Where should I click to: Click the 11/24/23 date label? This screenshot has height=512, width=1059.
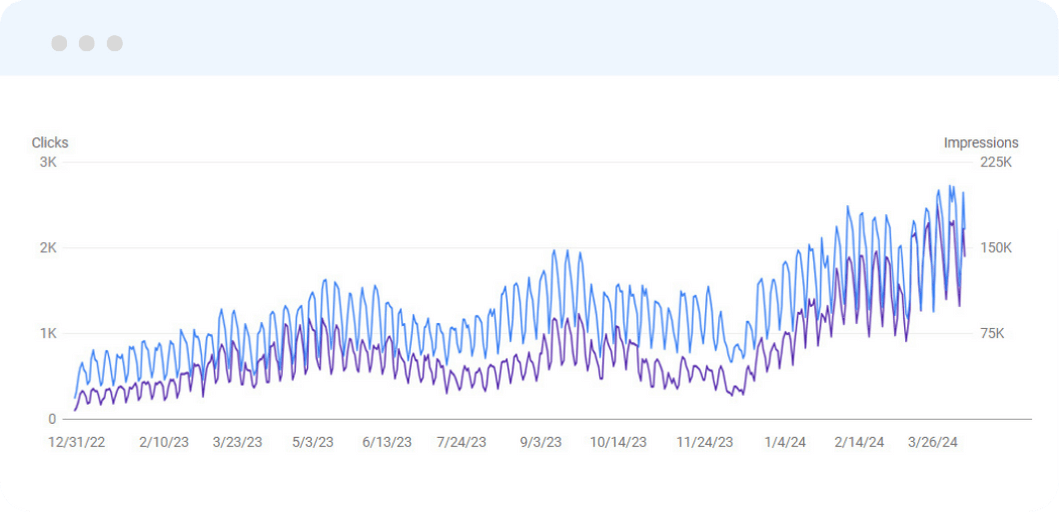[x=705, y=442]
